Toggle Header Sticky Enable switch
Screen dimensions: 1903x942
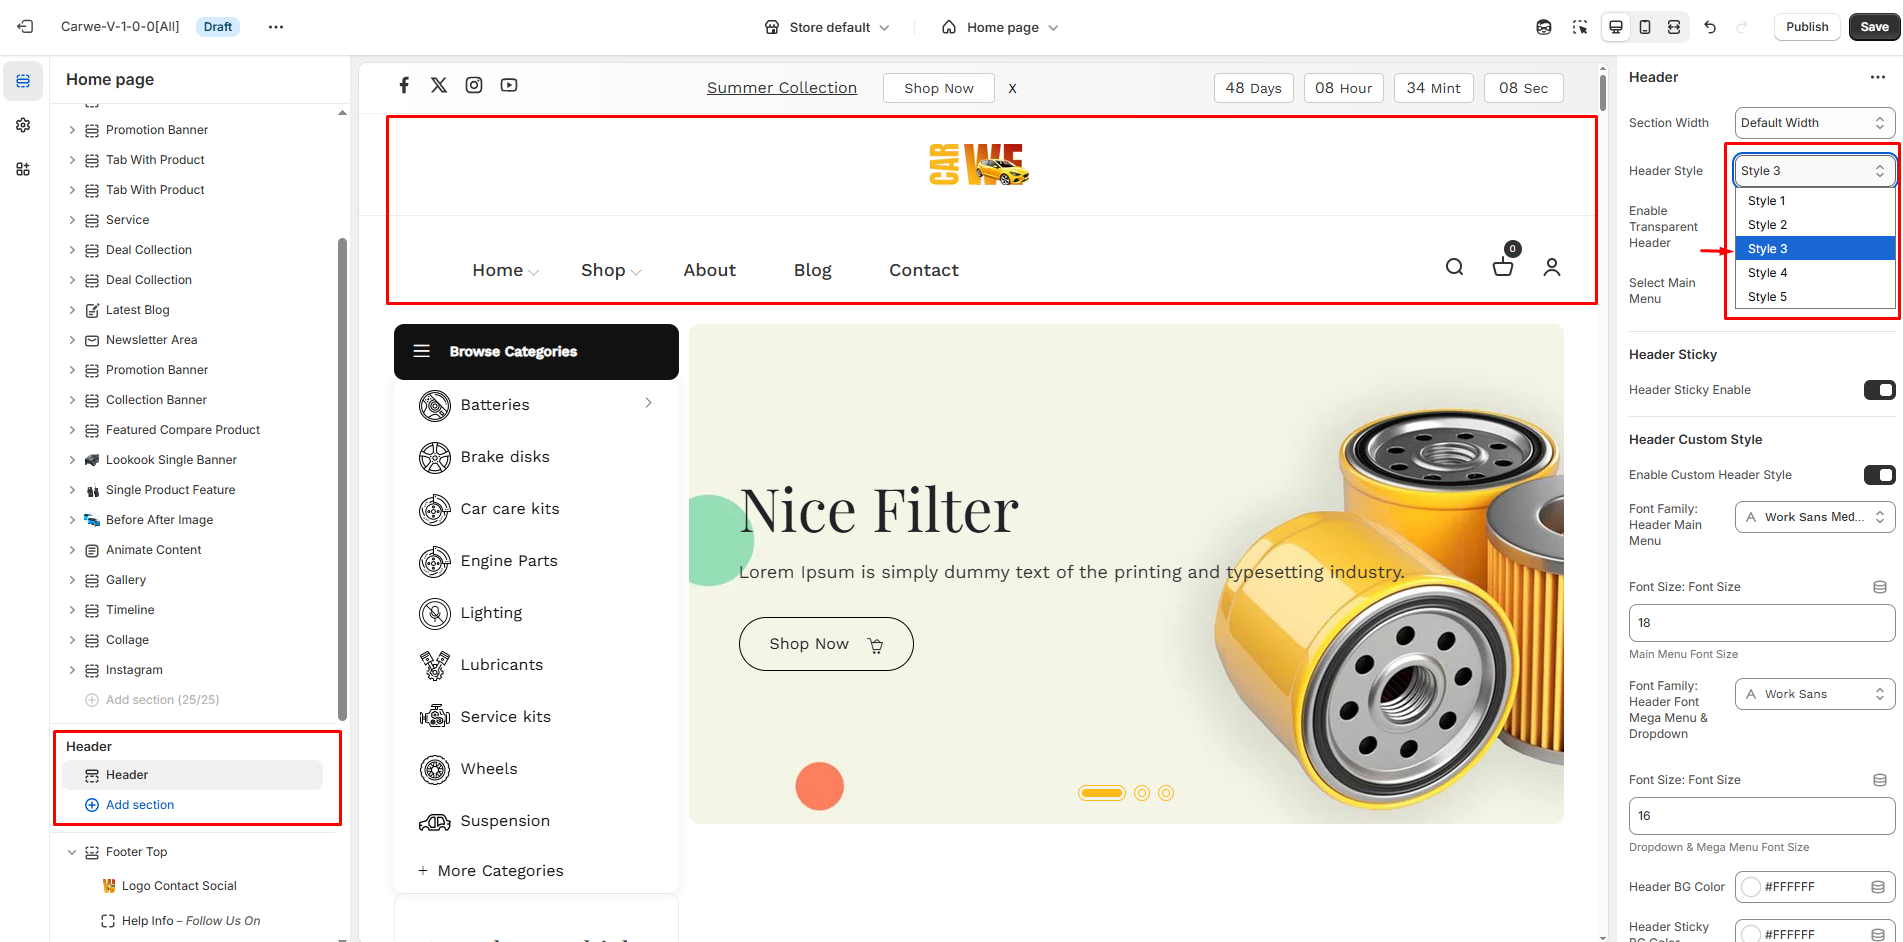1879,390
